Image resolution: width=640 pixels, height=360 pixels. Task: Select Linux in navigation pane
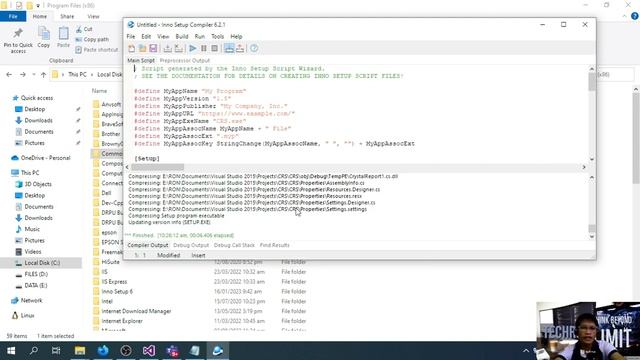[23, 316]
